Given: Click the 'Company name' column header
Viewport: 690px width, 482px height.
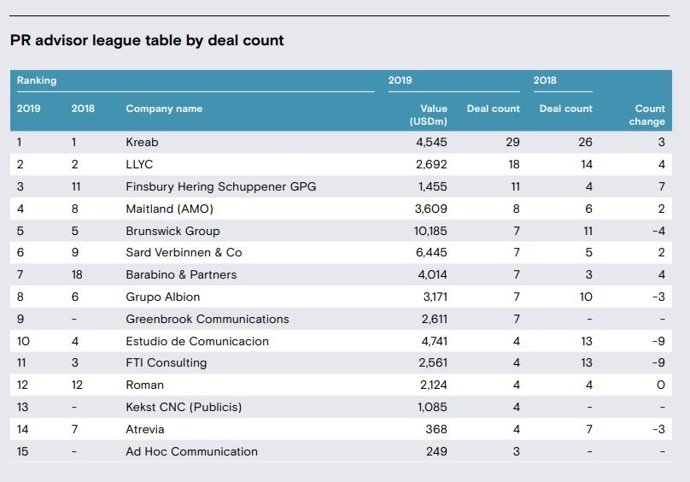Looking at the screenshot, I should tap(164, 109).
